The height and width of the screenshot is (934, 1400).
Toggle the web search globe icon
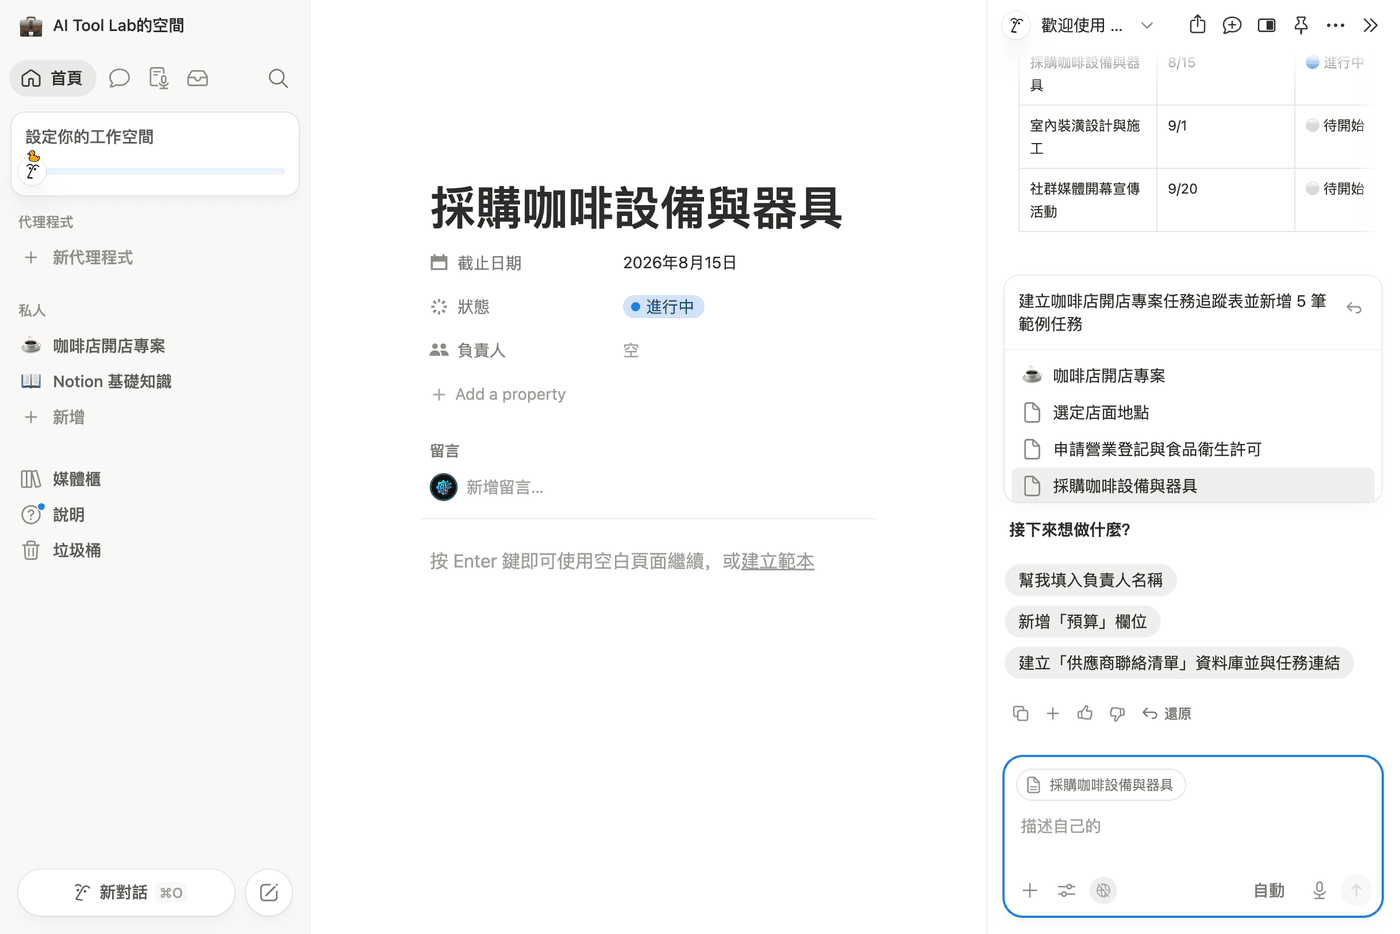tap(1103, 891)
